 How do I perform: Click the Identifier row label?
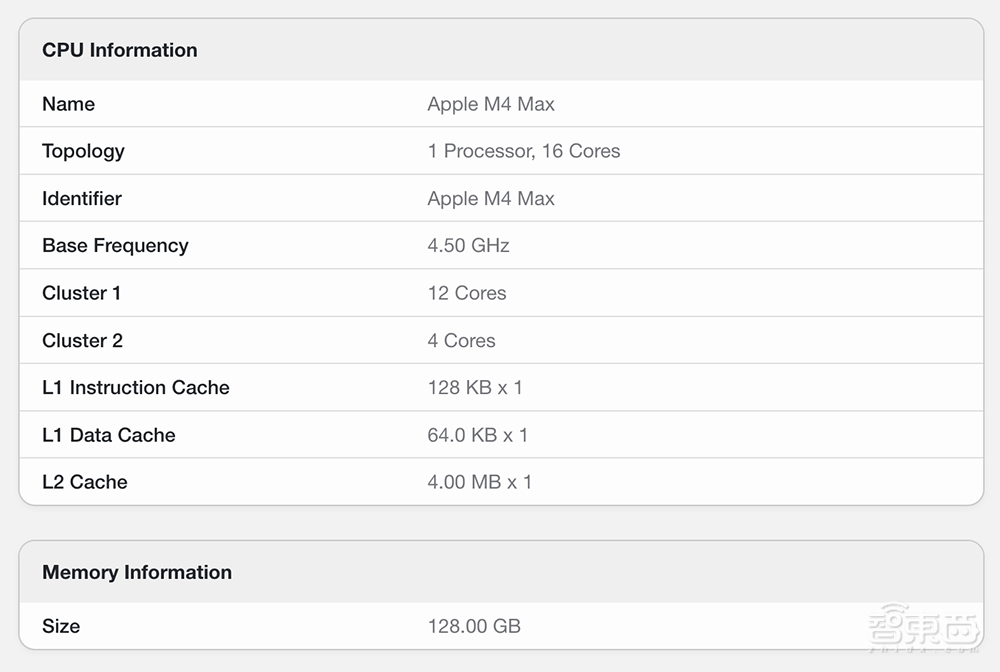[x=81, y=198]
